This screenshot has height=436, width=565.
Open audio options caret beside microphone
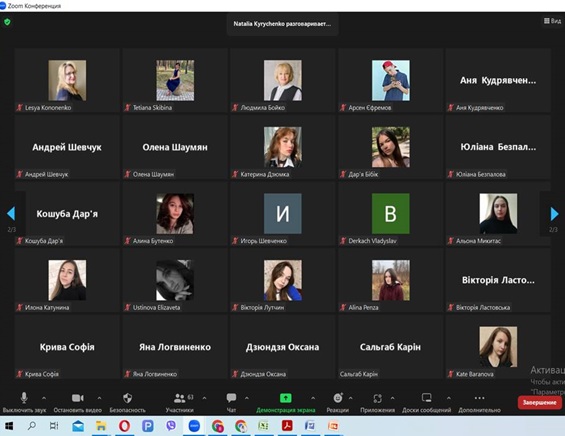(x=44, y=398)
